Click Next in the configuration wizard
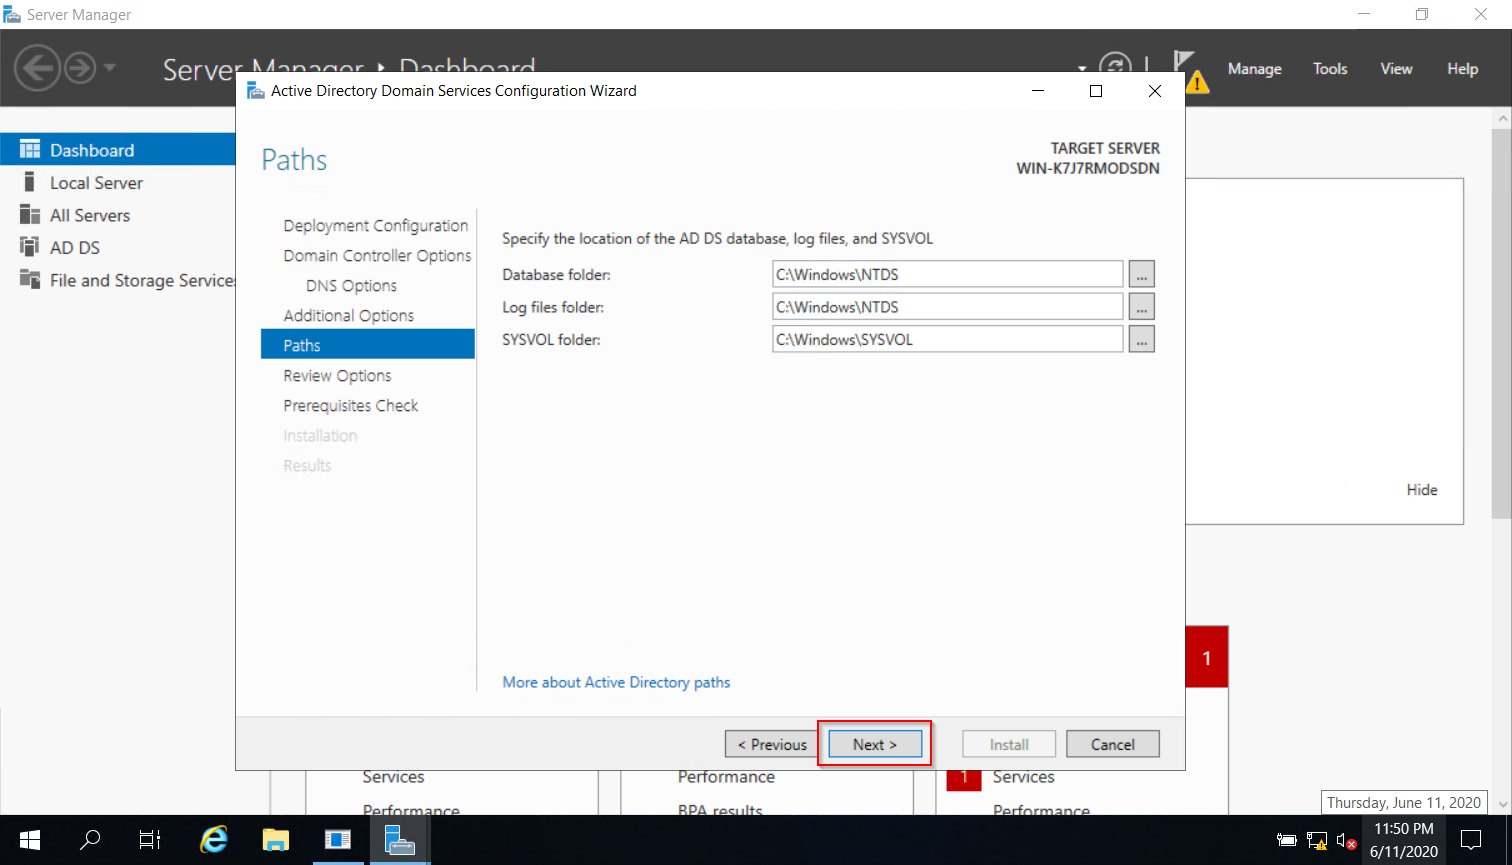Image resolution: width=1512 pixels, height=865 pixels. coord(874,744)
